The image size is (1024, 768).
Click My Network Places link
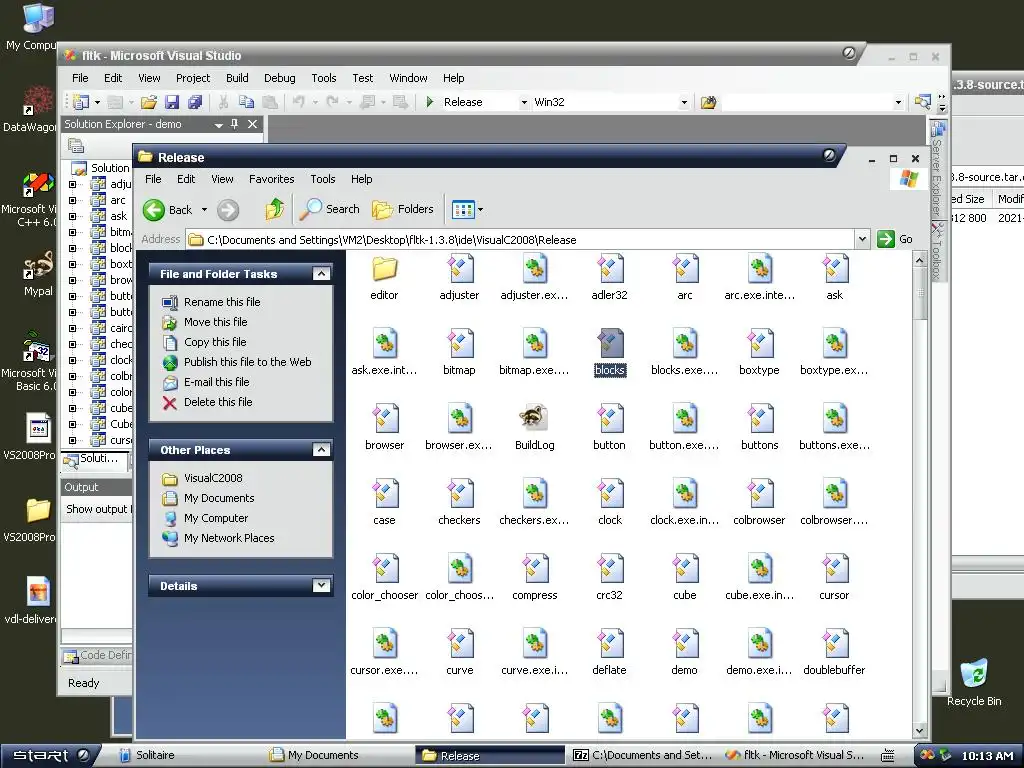tap(229, 537)
